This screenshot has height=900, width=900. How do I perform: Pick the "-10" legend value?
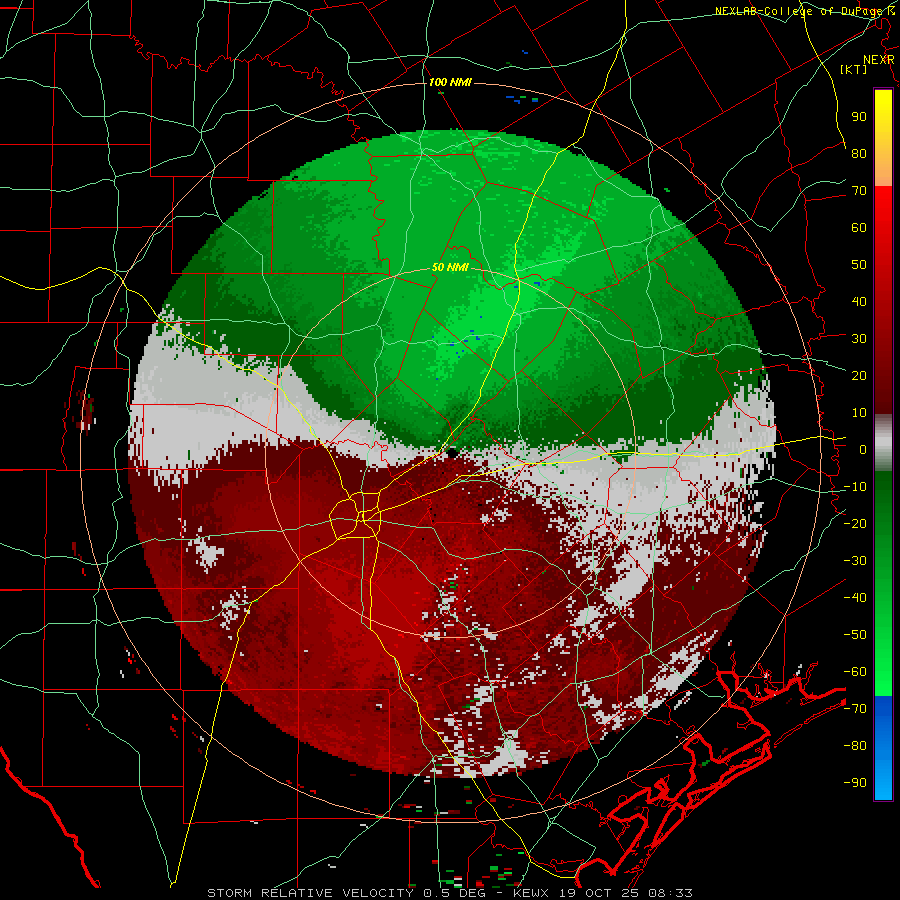point(855,487)
